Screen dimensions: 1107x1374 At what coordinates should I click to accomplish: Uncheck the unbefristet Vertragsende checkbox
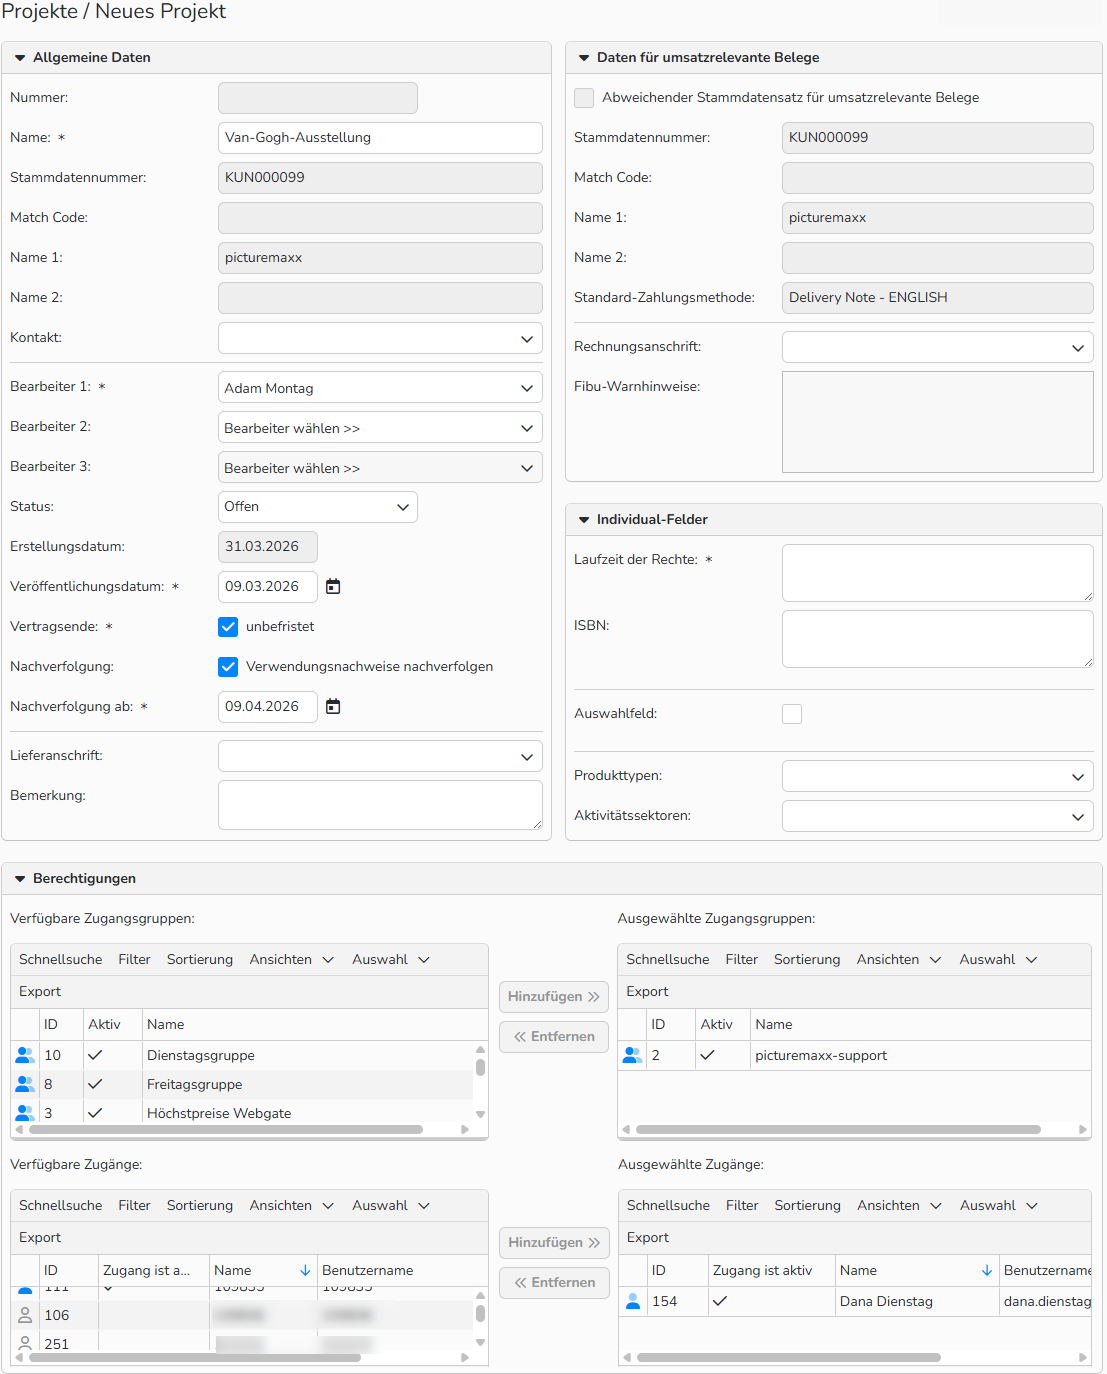pyautogui.click(x=228, y=627)
